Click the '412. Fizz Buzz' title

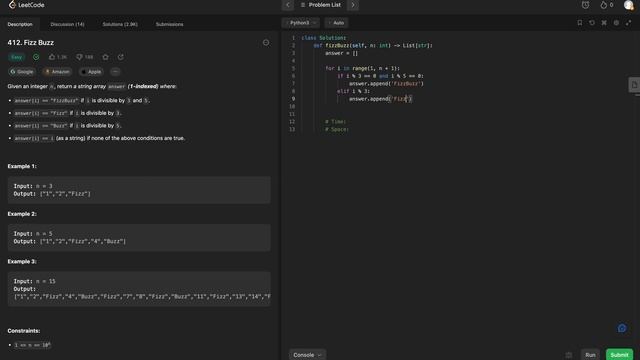(31, 42)
